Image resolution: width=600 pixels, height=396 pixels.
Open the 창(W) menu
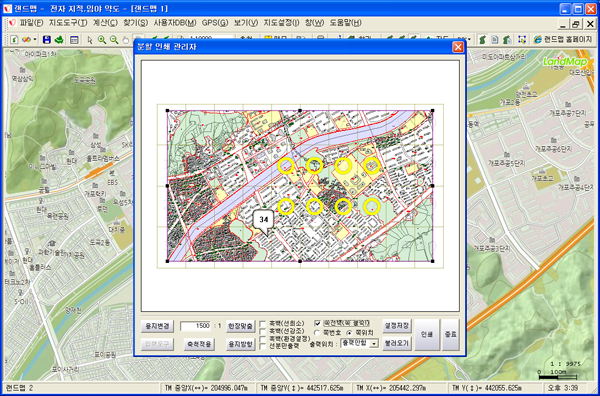point(315,23)
